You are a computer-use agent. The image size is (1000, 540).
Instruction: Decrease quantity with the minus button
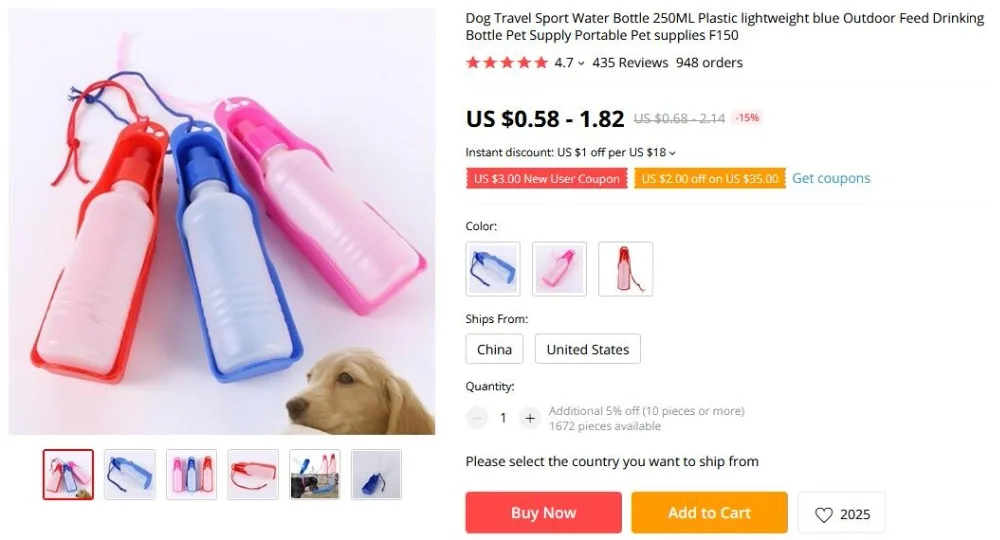click(x=476, y=418)
